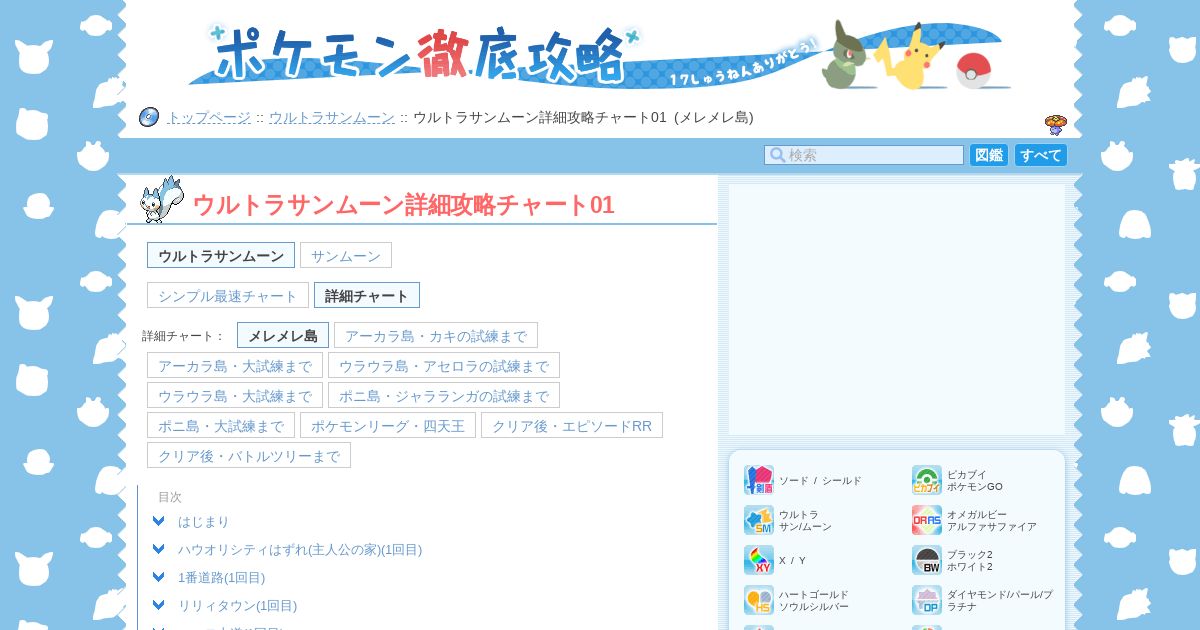Open ソード / シールド text link

[x=820, y=481]
